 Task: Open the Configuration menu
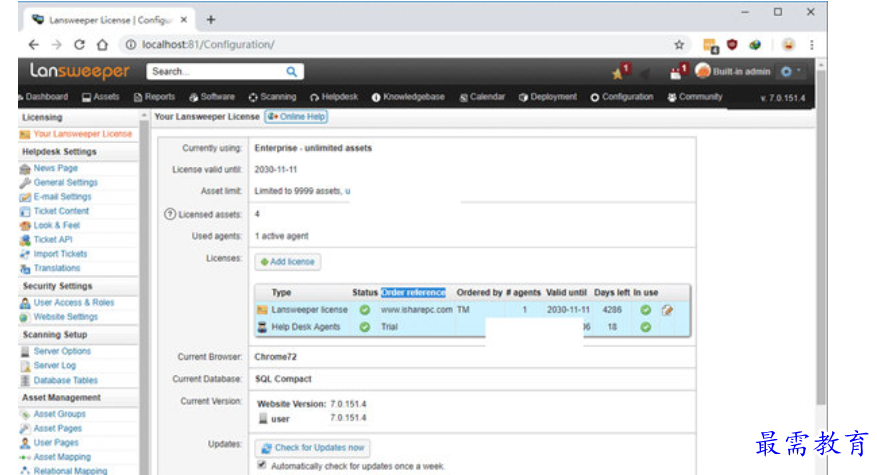(621, 97)
